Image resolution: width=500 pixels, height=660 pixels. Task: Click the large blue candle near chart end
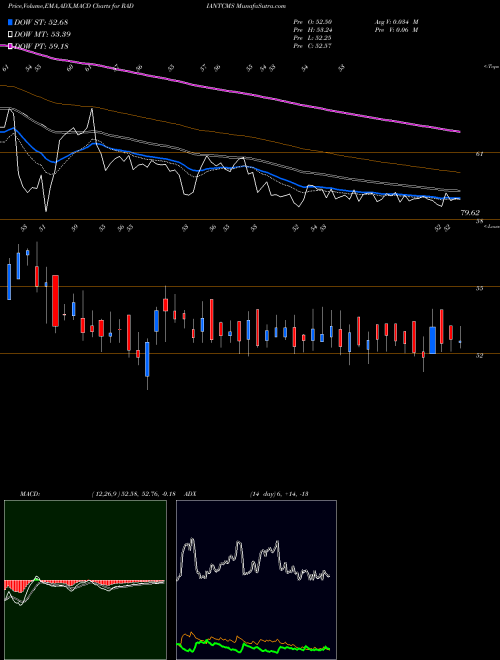point(432,340)
